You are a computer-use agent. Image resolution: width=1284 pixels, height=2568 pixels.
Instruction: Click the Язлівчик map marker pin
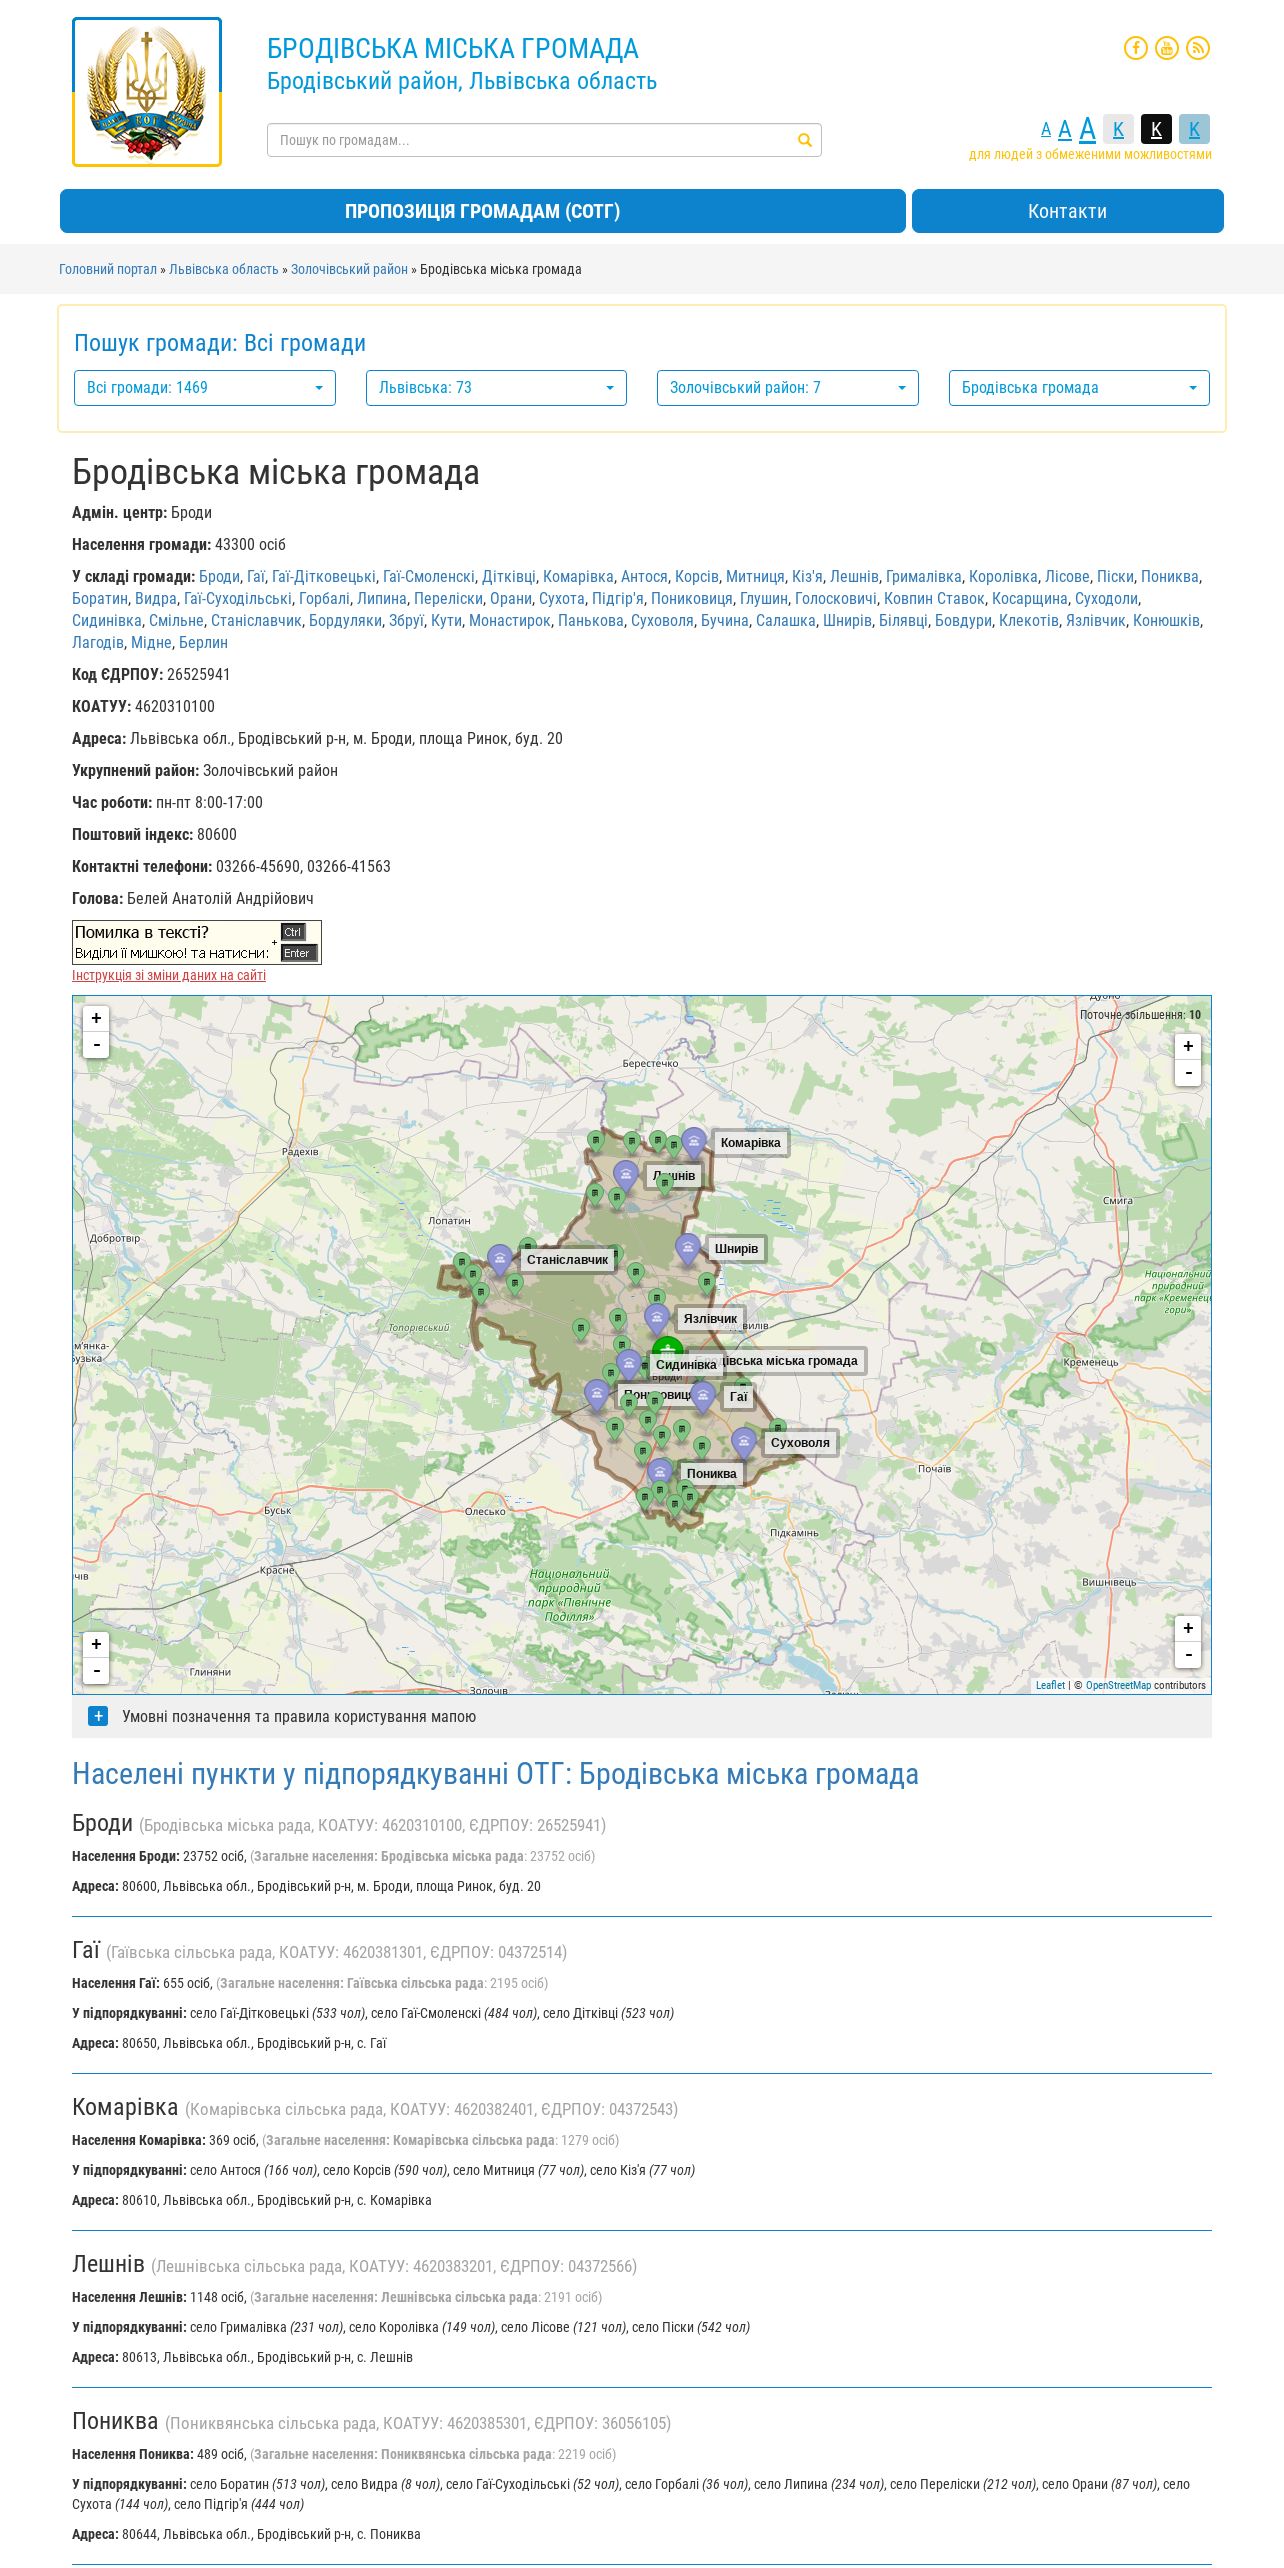[657, 1319]
